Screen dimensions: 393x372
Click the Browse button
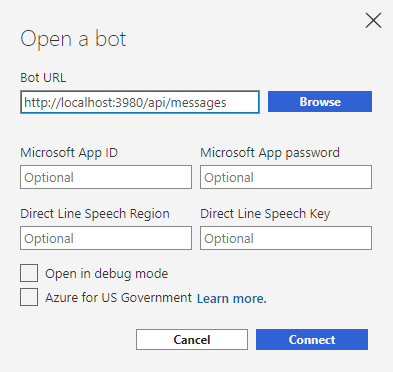tap(320, 102)
